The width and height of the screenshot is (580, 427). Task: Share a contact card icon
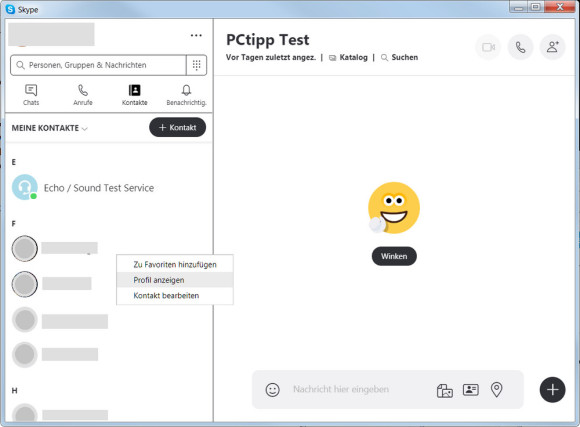pos(471,390)
